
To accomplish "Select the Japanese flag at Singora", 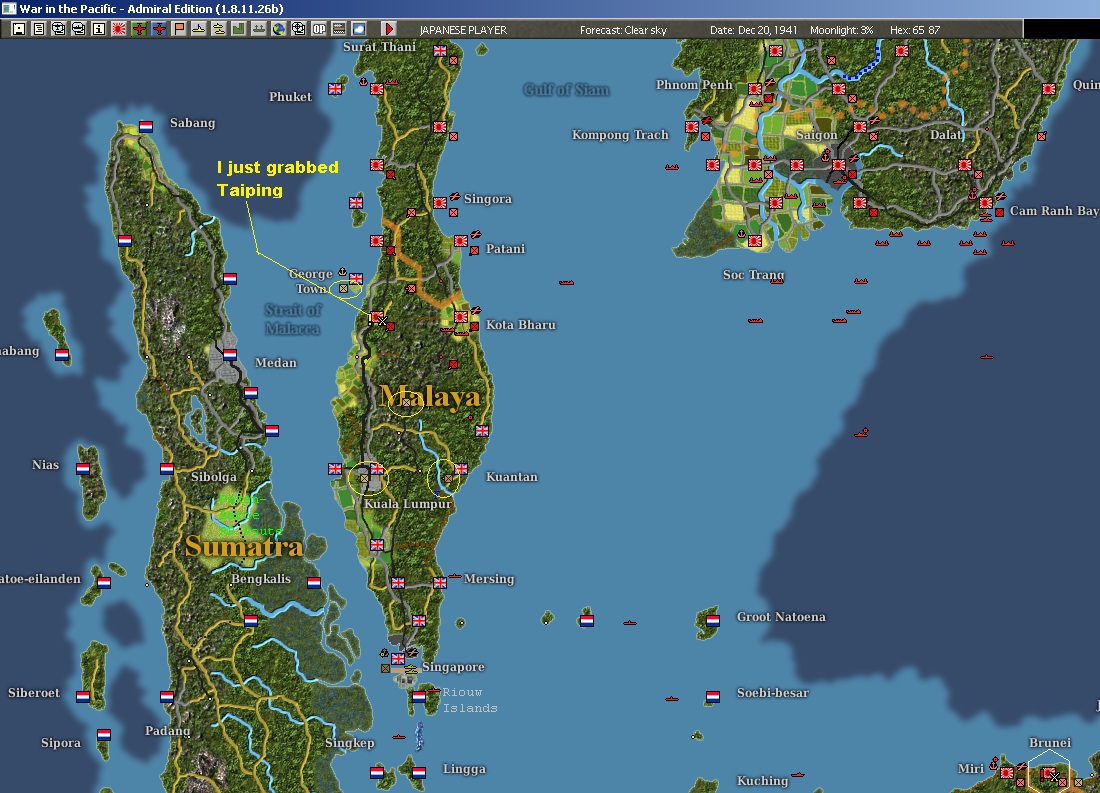I will click(440, 203).
